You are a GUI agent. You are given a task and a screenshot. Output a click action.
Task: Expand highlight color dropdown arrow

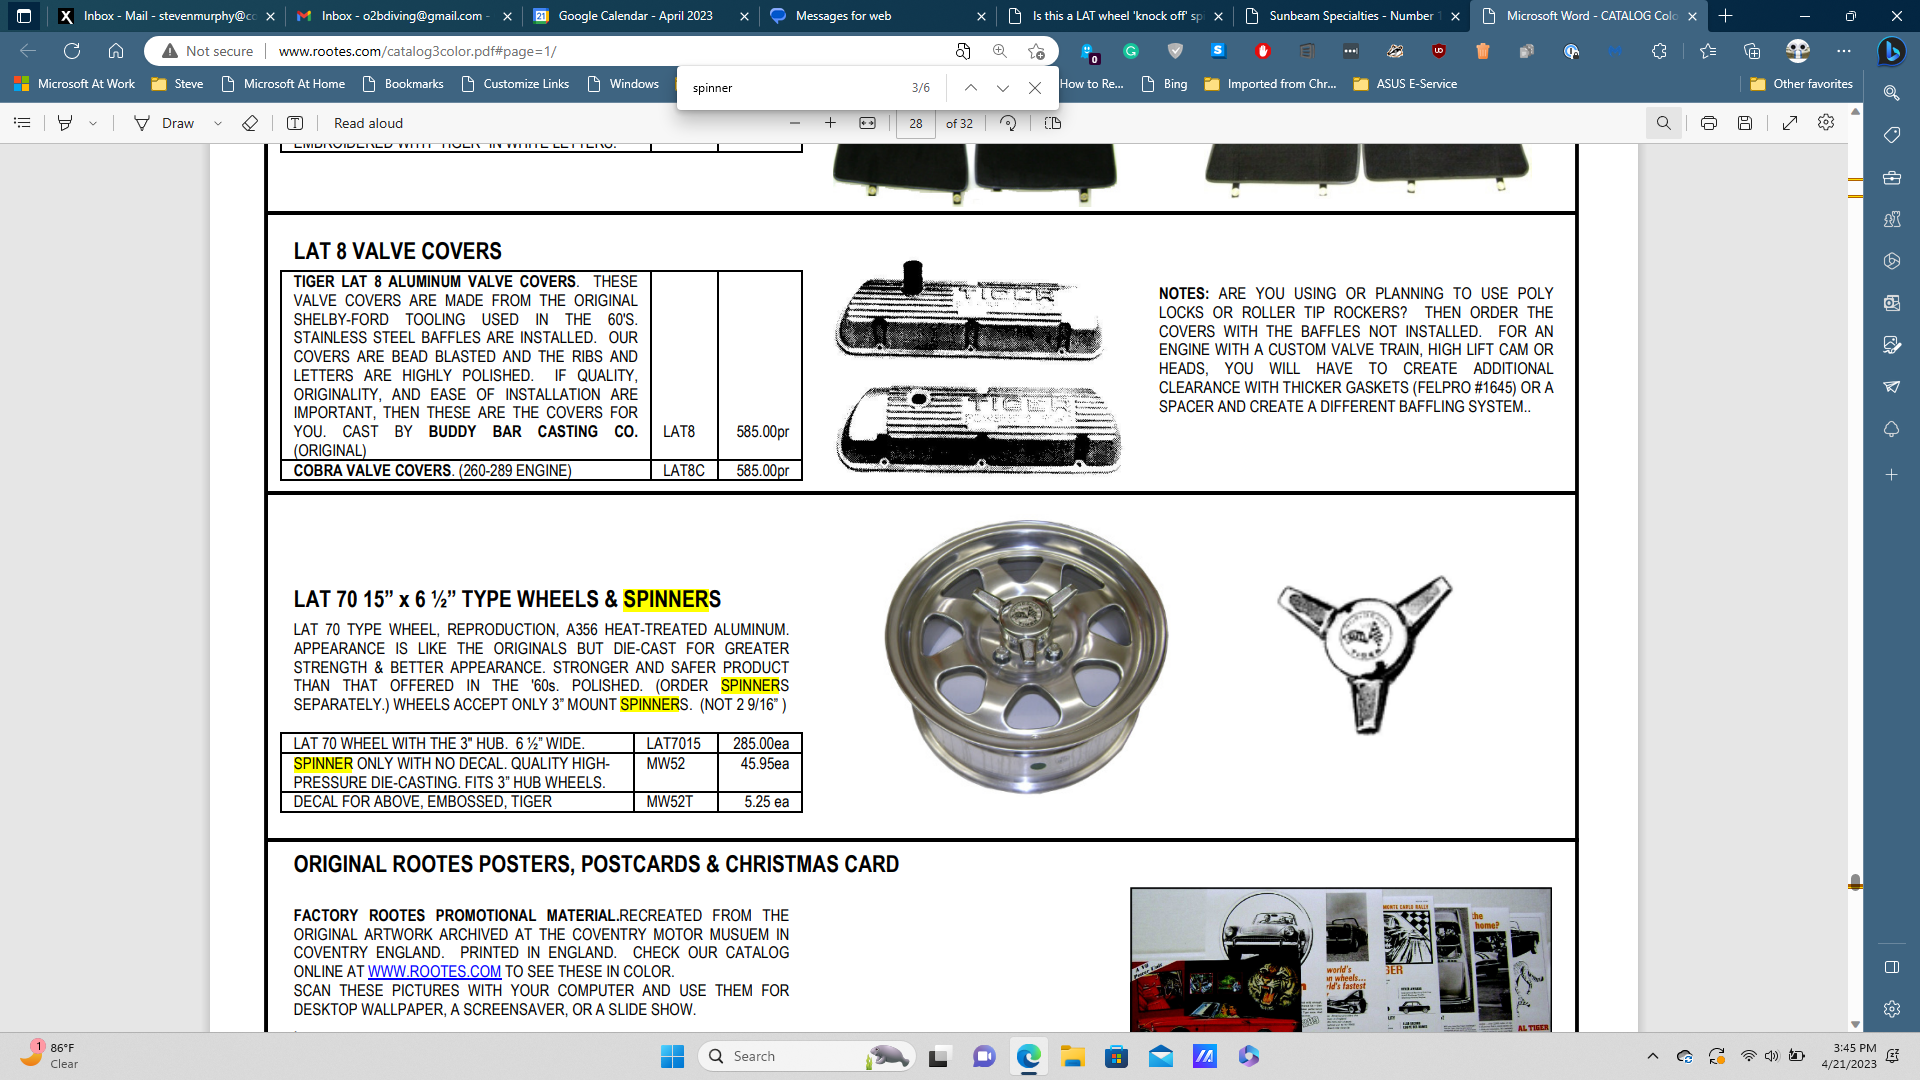[x=93, y=123]
